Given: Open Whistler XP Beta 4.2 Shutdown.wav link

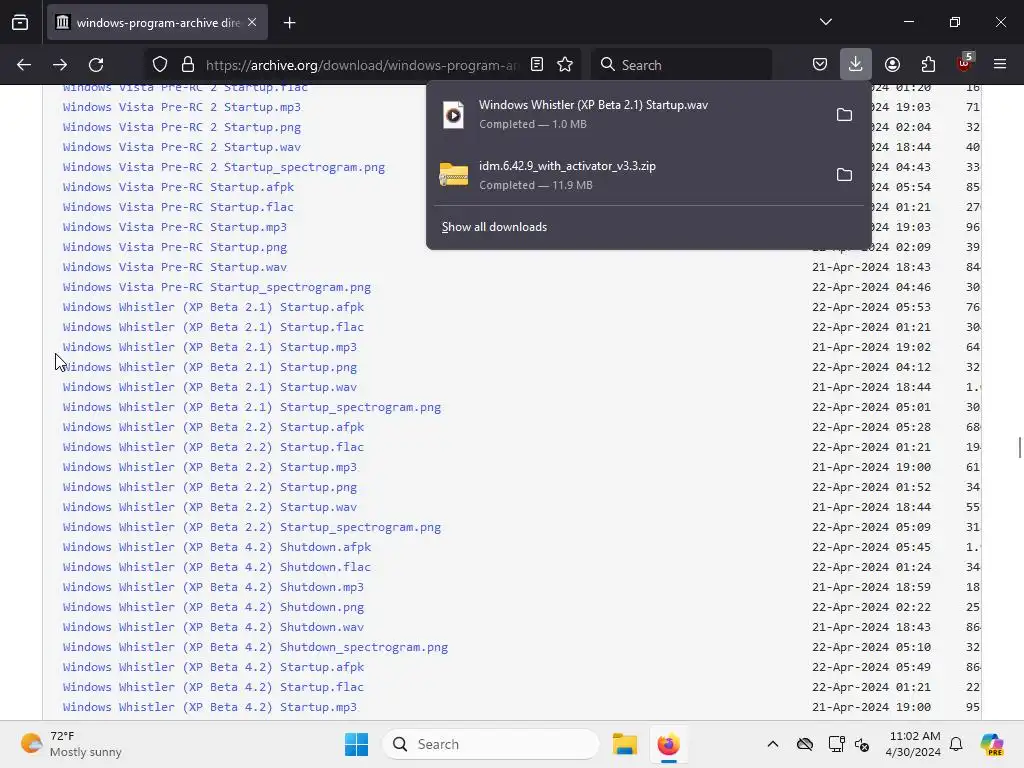Looking at the screenshot, I should 214,627.
